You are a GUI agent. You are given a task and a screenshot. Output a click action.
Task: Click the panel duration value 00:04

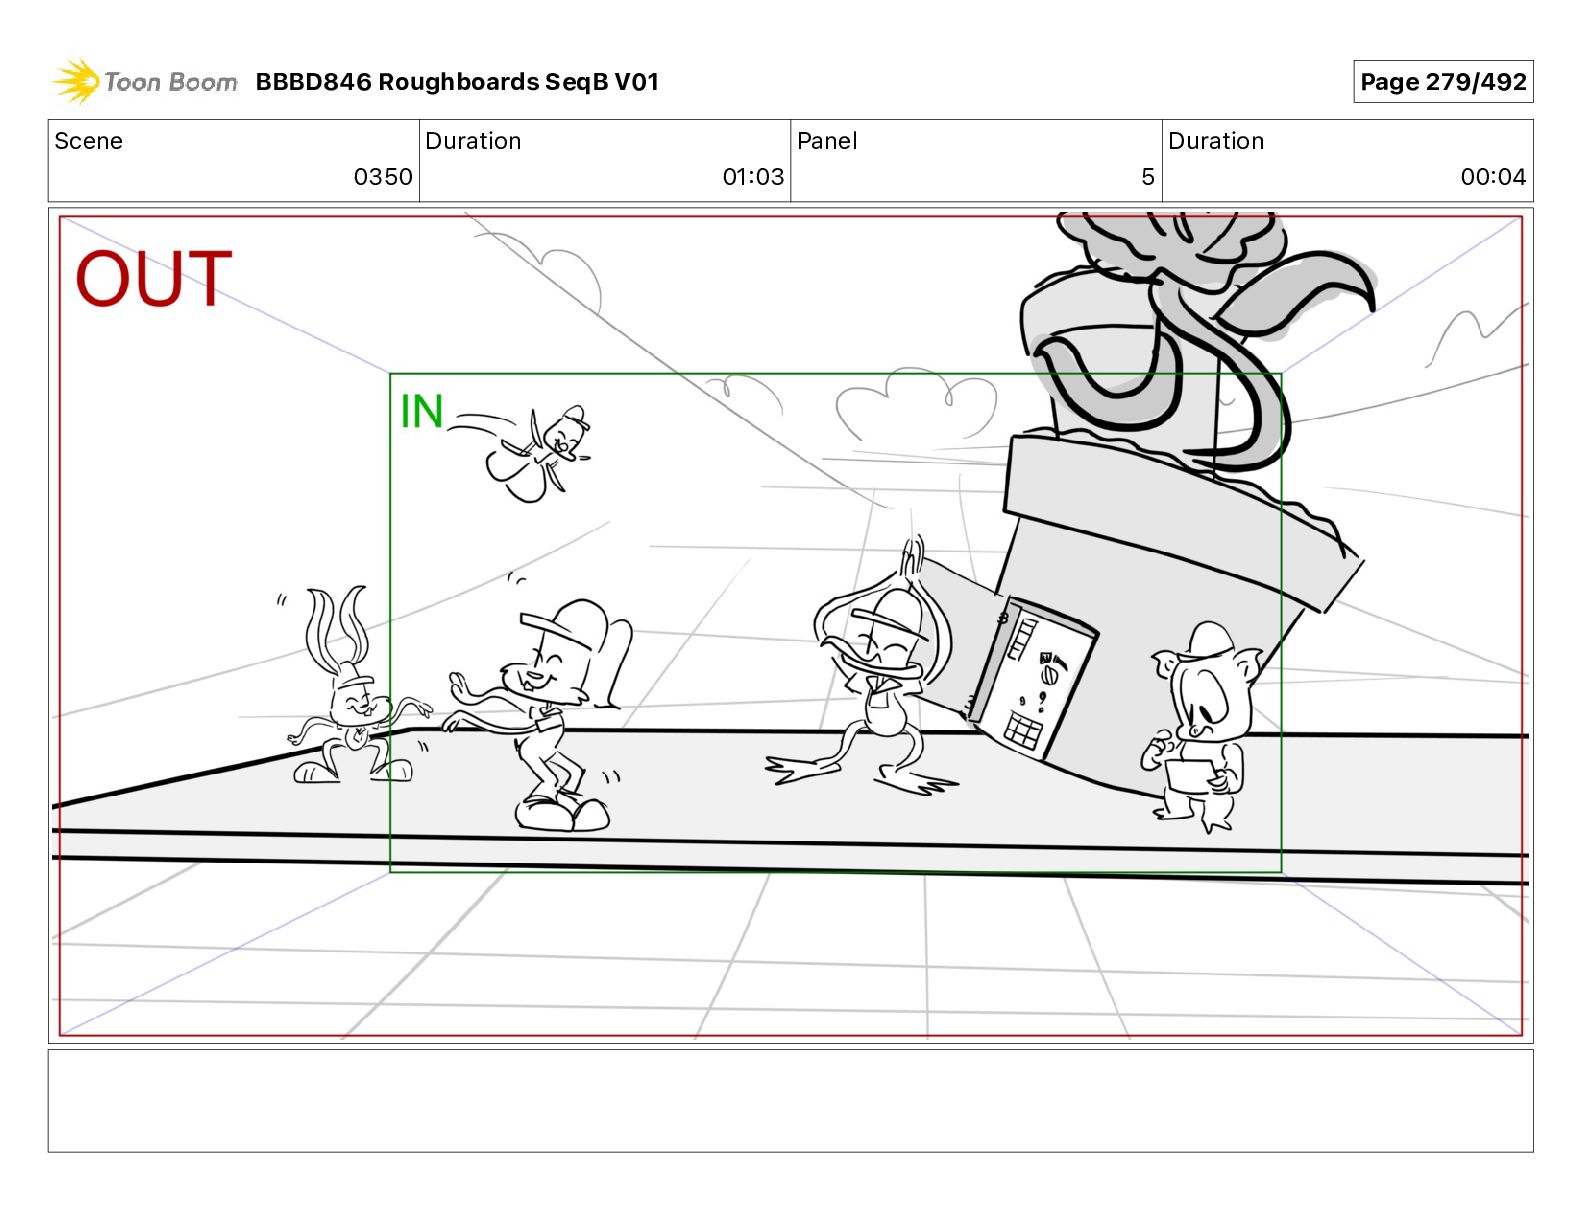[1493, 177]
